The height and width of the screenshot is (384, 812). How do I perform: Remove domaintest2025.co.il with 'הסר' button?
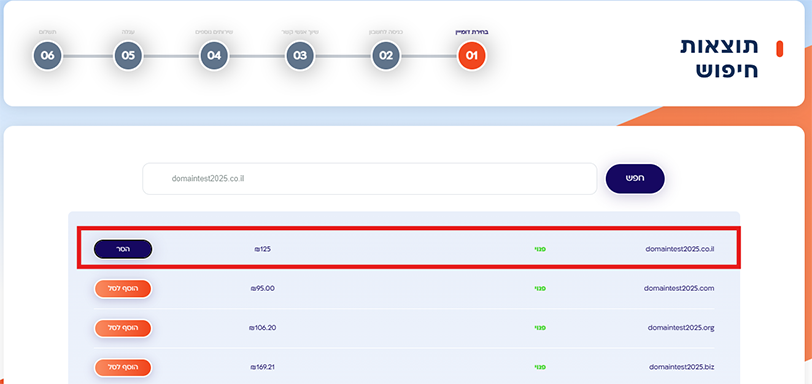click(x=123, y=249)
